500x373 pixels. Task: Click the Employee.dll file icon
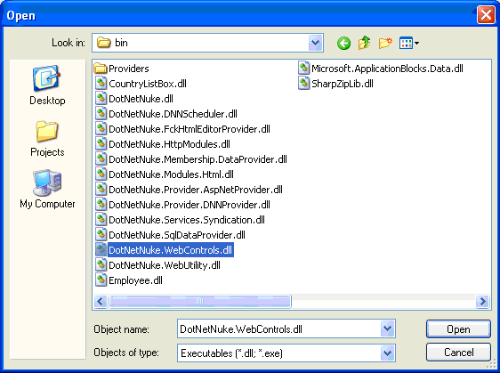pyautogui.click(x=101, y=280)
